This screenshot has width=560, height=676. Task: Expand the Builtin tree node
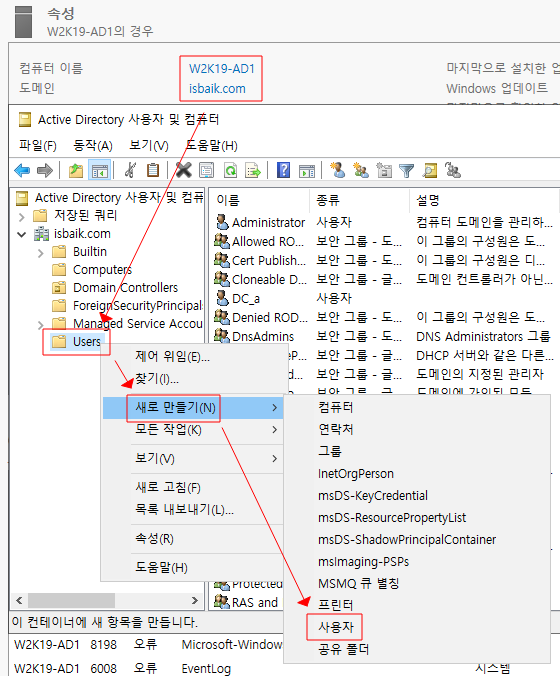coord(41,253)
